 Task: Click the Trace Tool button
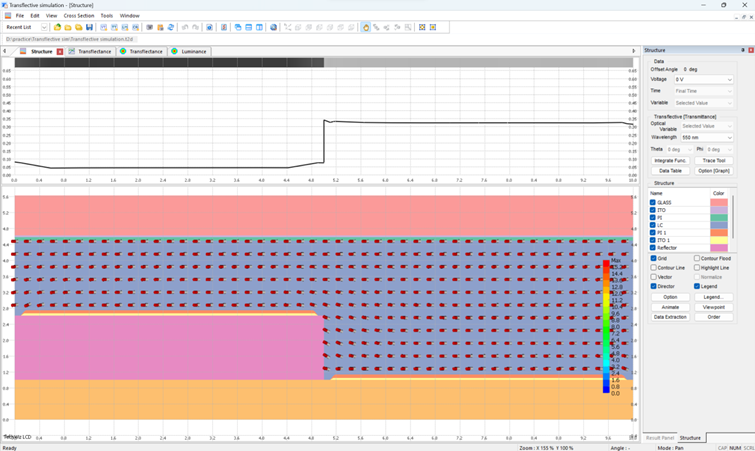click(714, 161)
